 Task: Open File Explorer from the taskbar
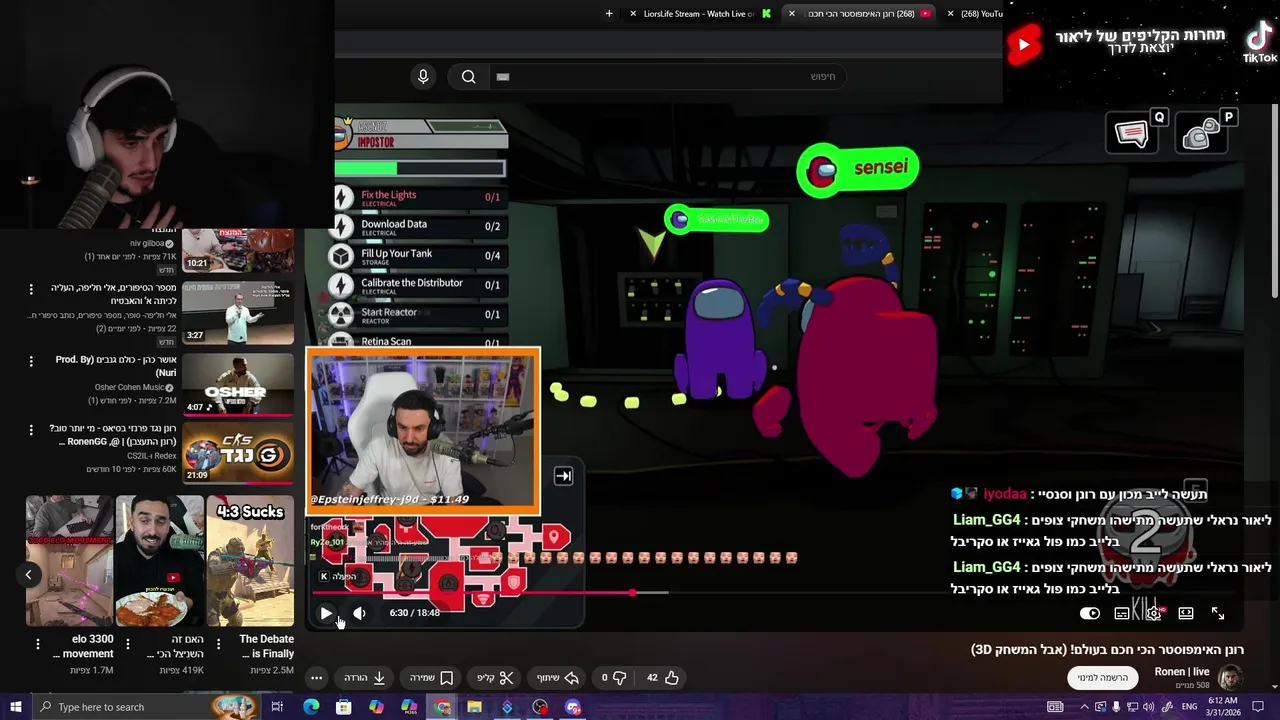474,707
